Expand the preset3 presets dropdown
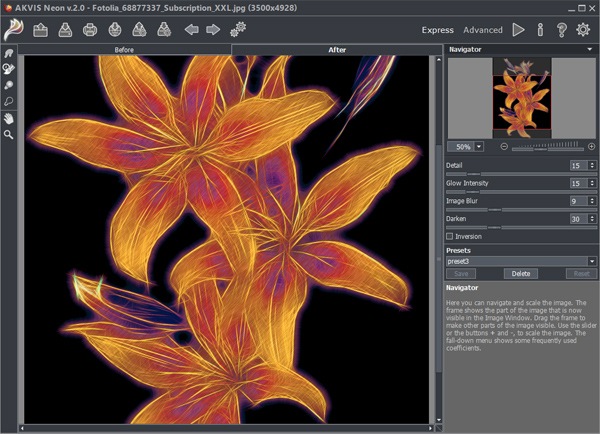The height and width of the screenshot is (434, 600). click(591, 261)
